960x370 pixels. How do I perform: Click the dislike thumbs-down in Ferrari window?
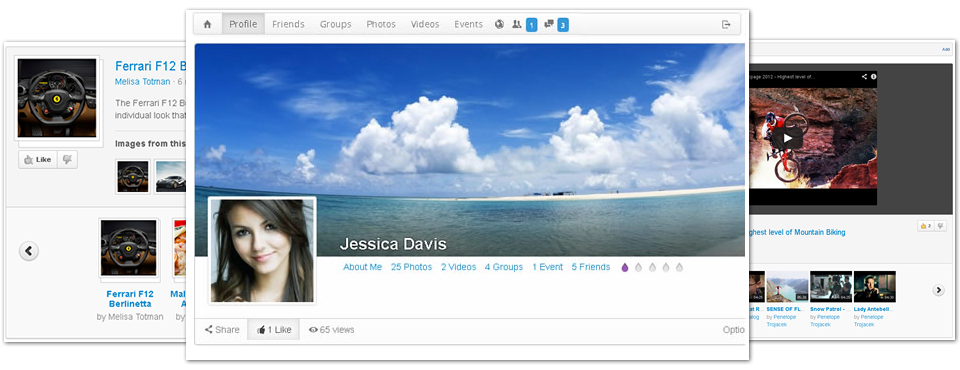point(67,159)
